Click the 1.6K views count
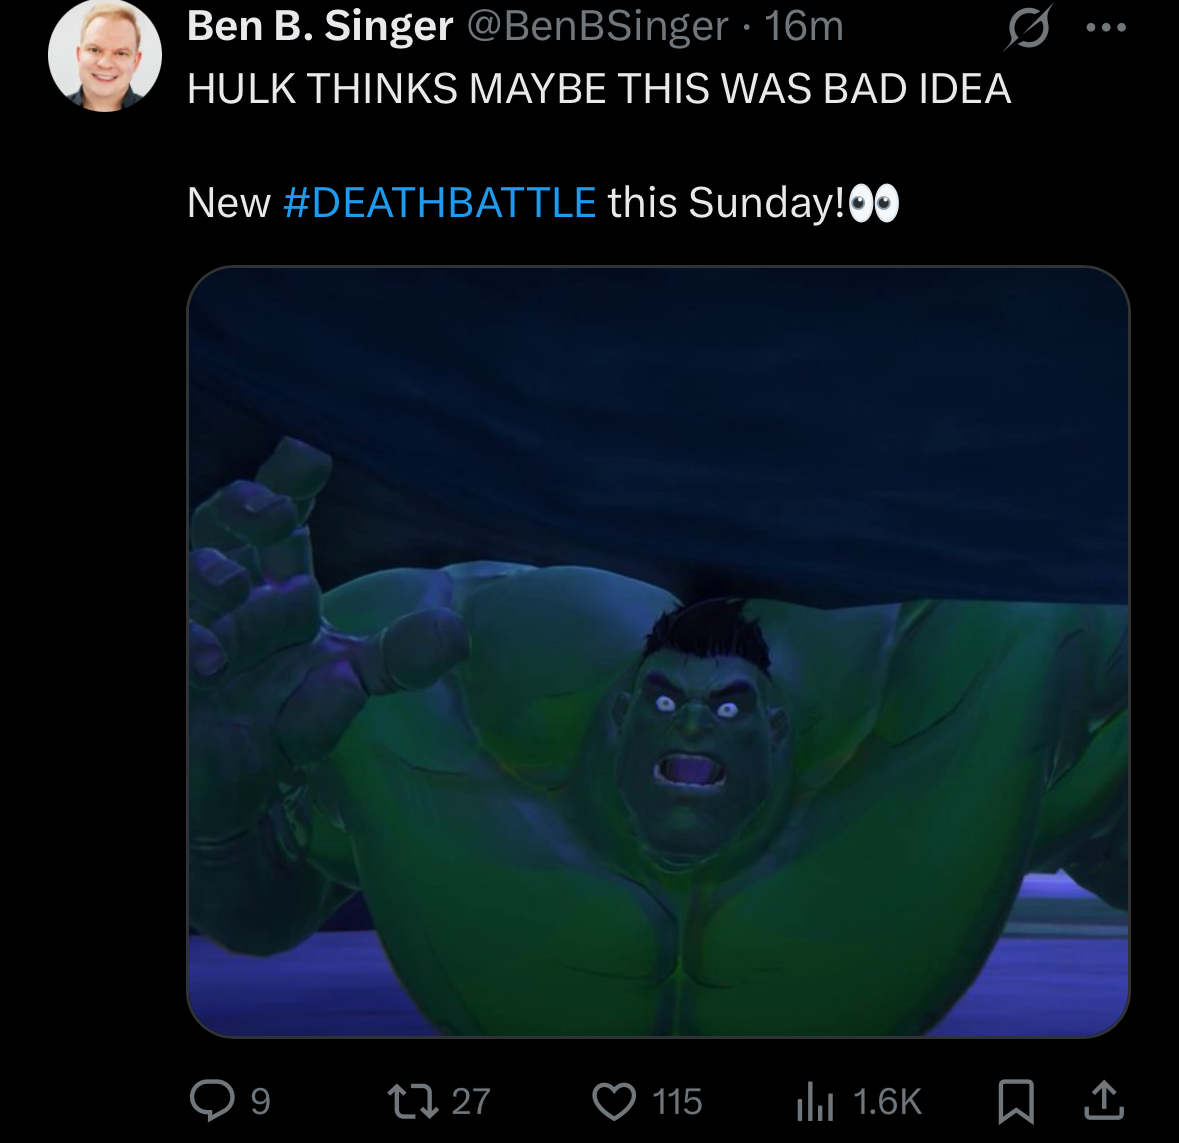The width and height of the screenshot is (1179, 1143). [x=887, y=1102]
